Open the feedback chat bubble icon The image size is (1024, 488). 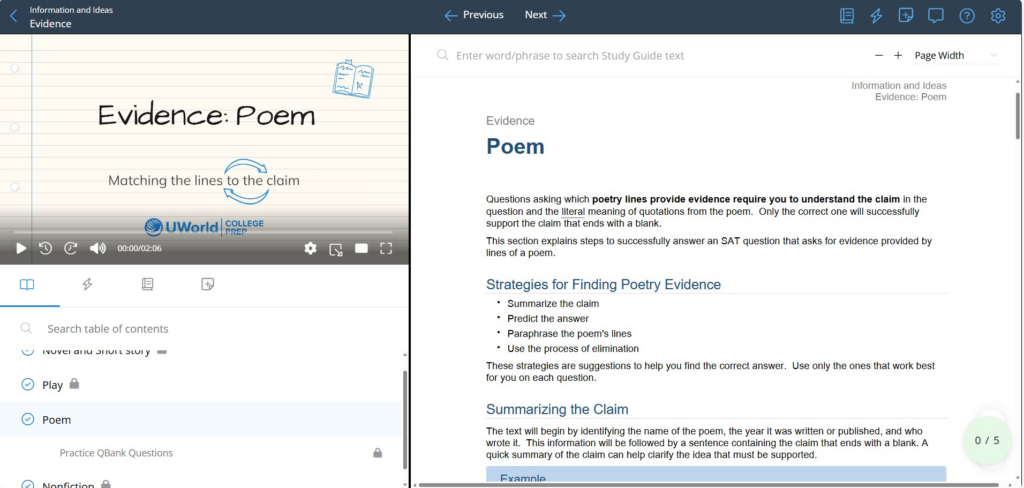point(936,16)
